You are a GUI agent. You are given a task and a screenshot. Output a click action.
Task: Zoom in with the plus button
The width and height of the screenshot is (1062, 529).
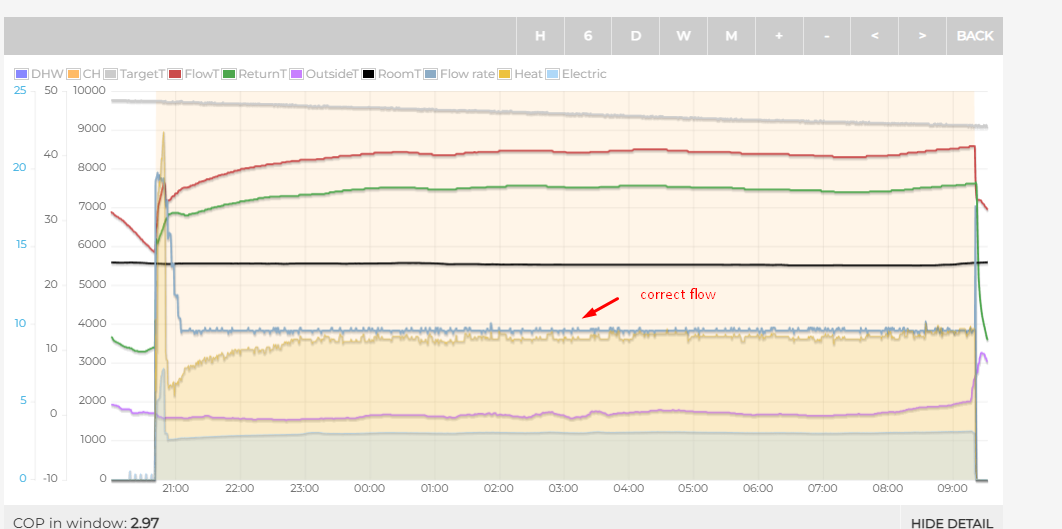click(x=779, y=36)
